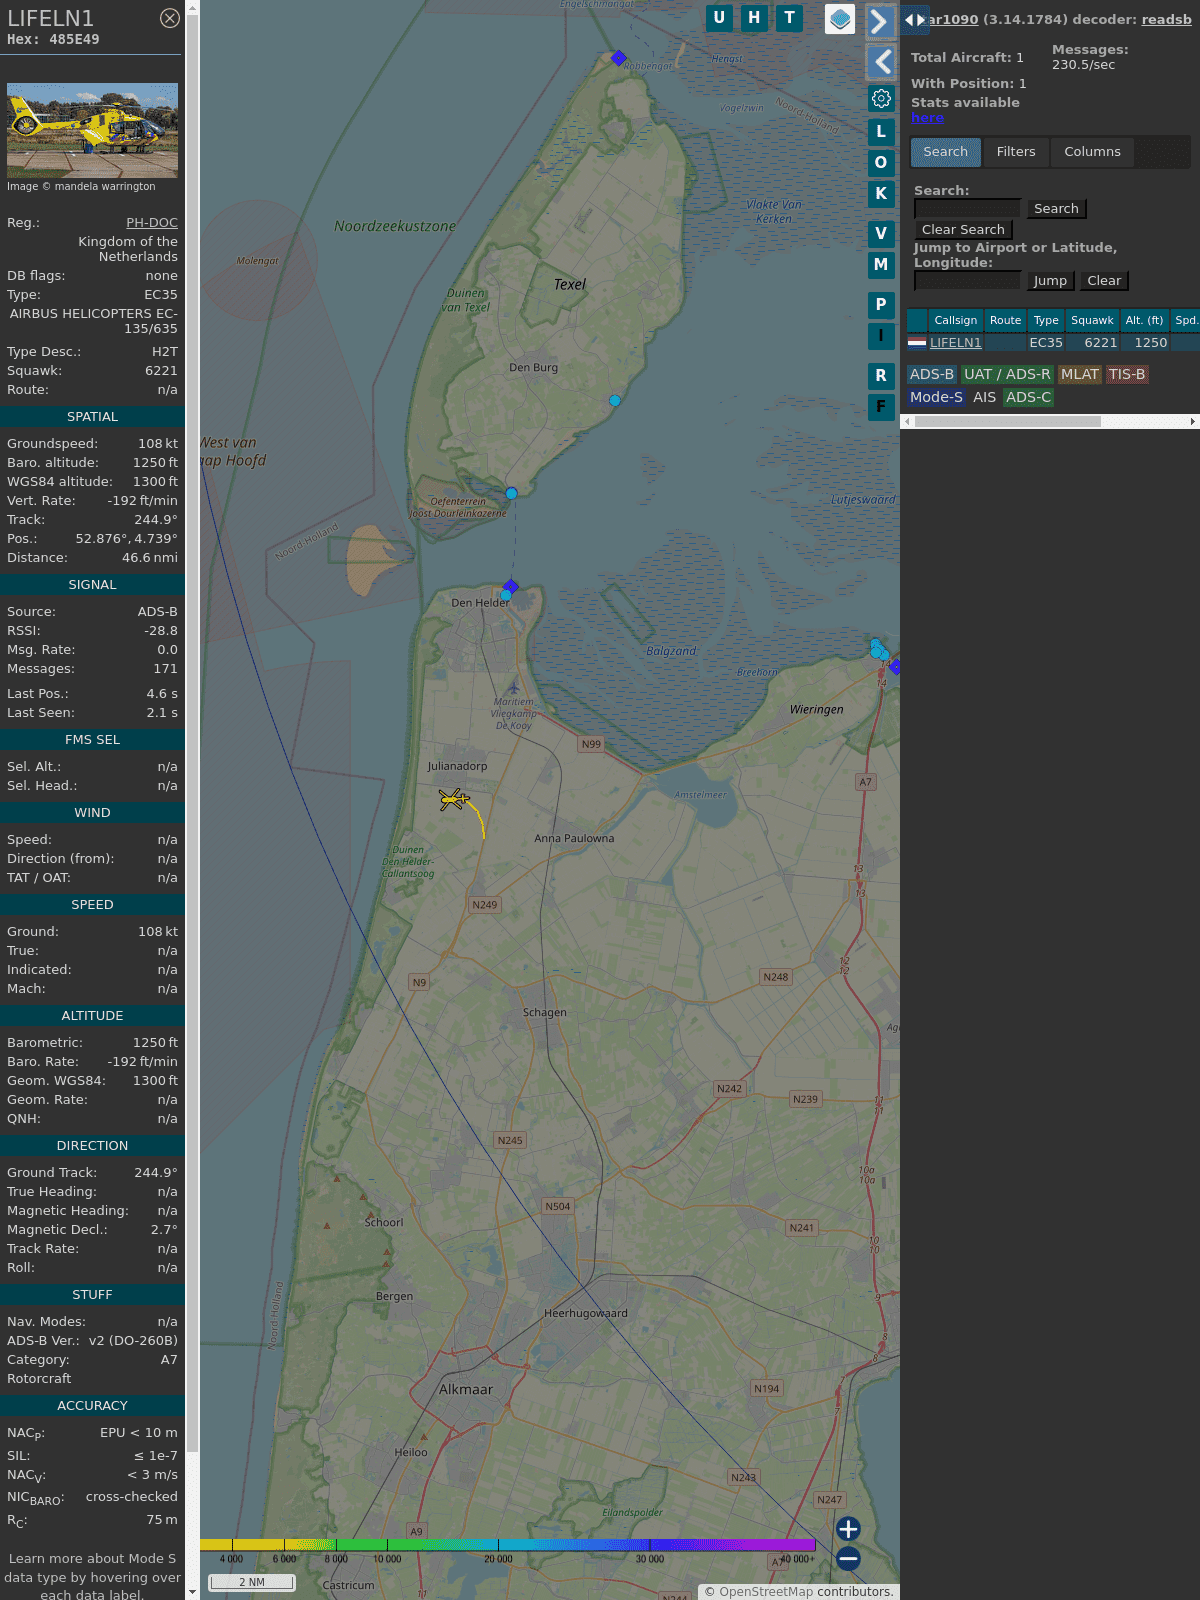
Task: Switch to the Filters tab
Action: (x=1015, y=152)
